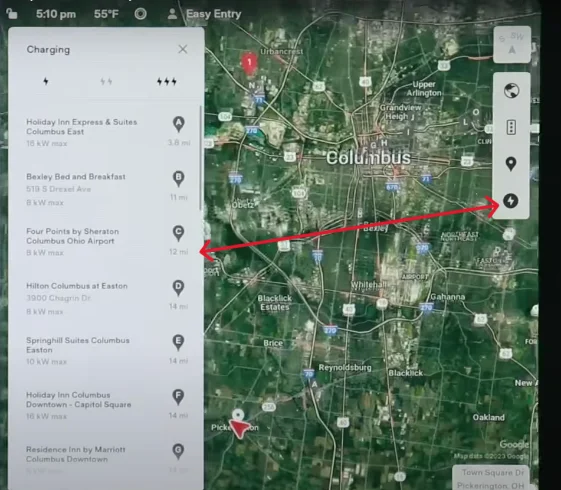Click the lock icon in status bar
Image resolution: width=561 pixels, height=490 pixels.
click(11, 14)
